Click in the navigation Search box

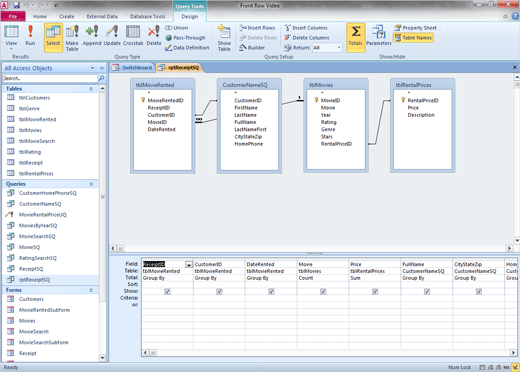[50, 78]
